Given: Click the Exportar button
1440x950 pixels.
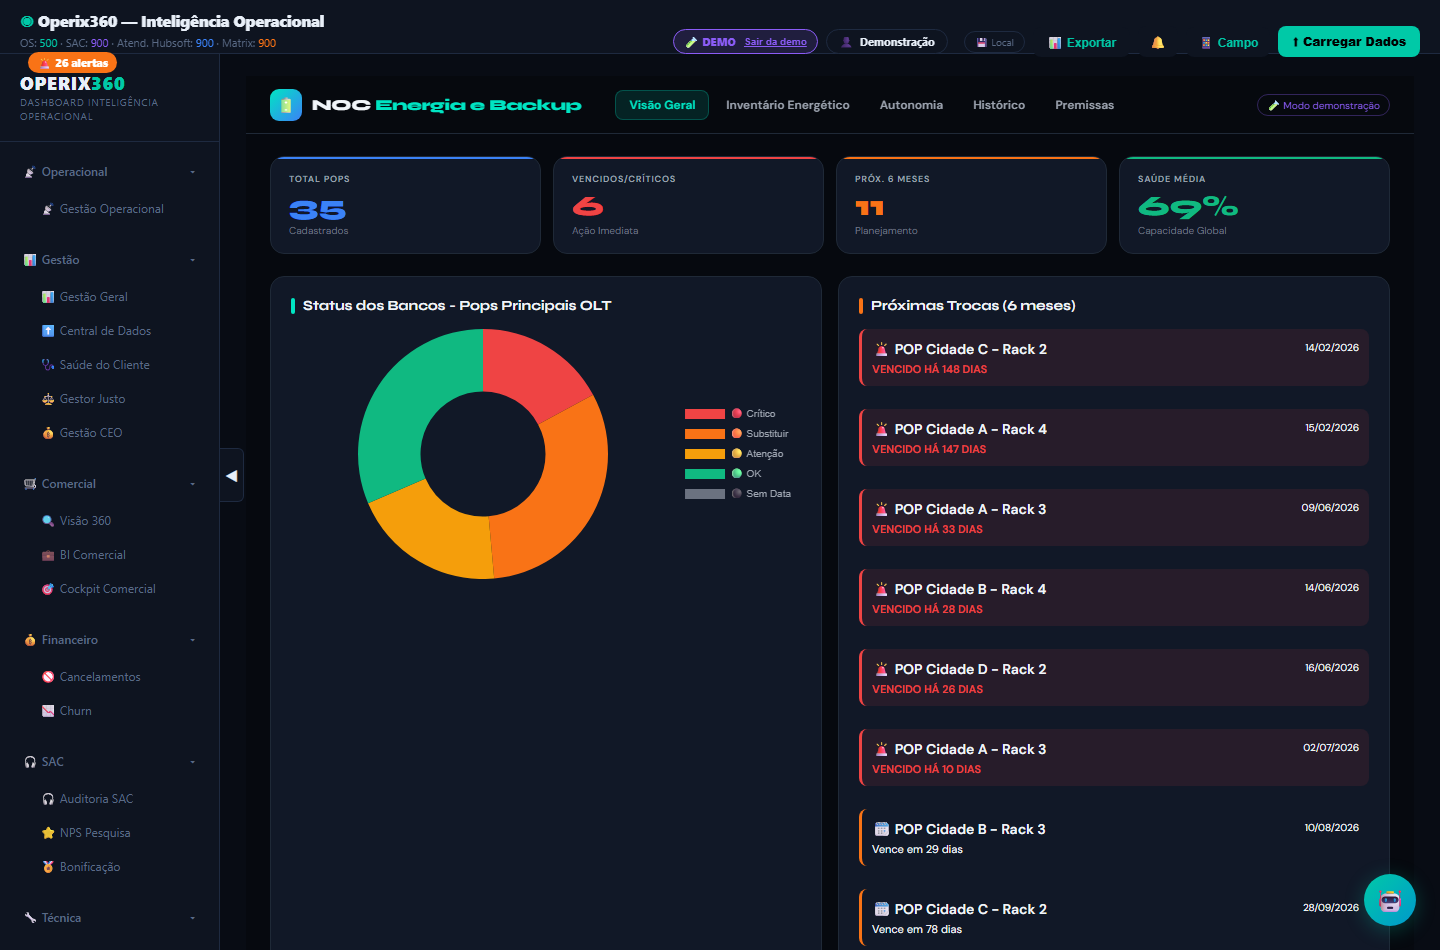Looking at the screenshot, I should tap(1082, 43).
